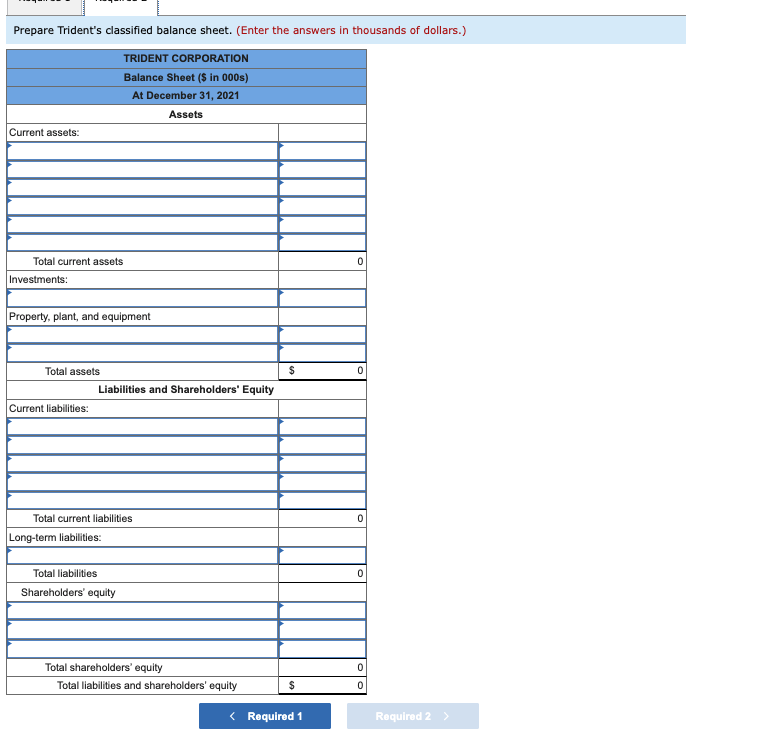
Task: Click the Total liabilities value cell
Action: (x=322, y=573)
